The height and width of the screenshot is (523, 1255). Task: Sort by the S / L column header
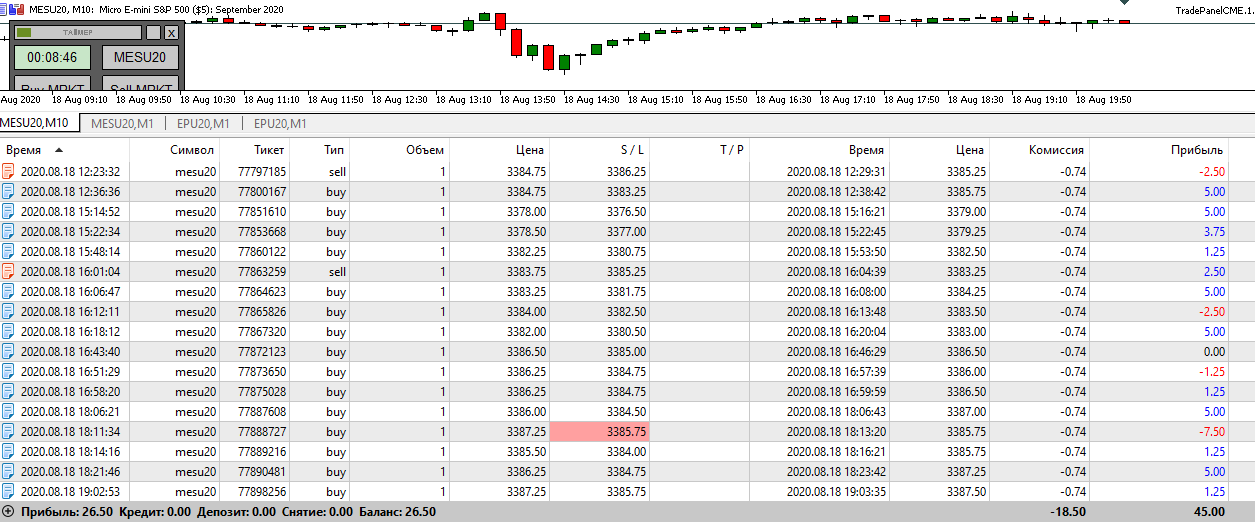tap(633, 150)
